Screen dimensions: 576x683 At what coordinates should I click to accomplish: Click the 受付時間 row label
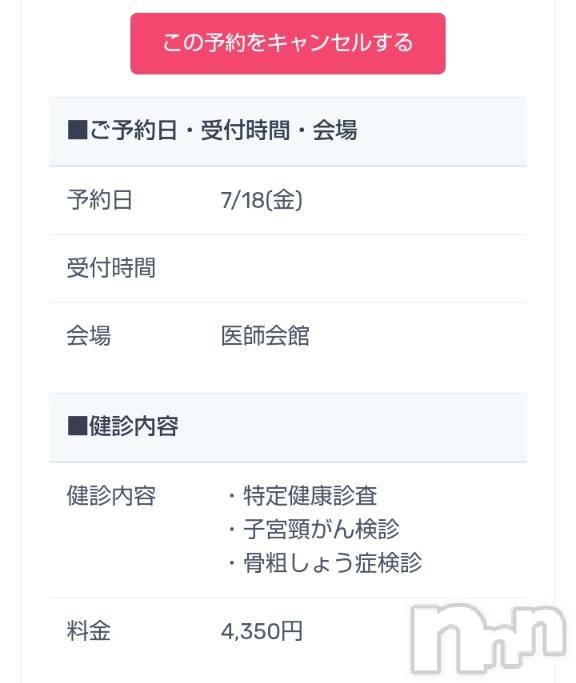[111, 268]
